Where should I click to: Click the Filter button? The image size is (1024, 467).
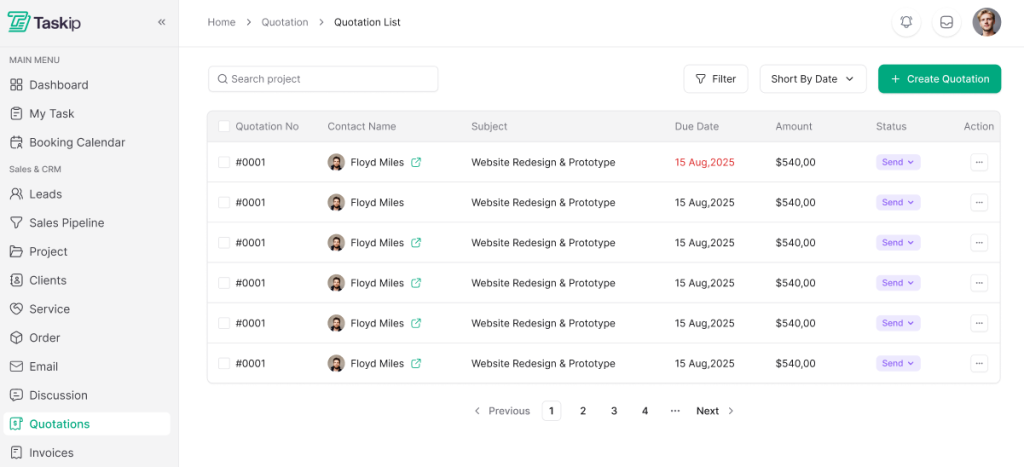pos(715,79)
